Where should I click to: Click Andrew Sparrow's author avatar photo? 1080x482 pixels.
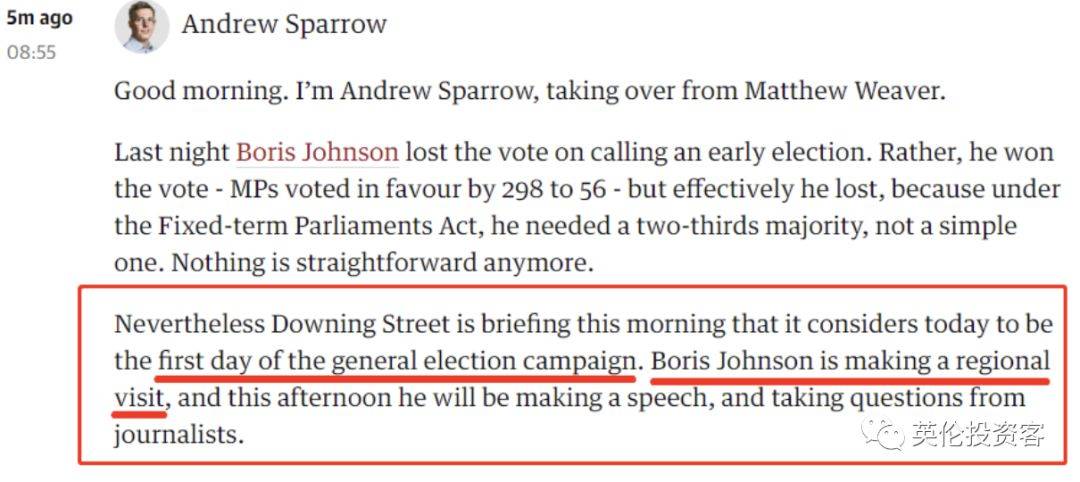142,27
